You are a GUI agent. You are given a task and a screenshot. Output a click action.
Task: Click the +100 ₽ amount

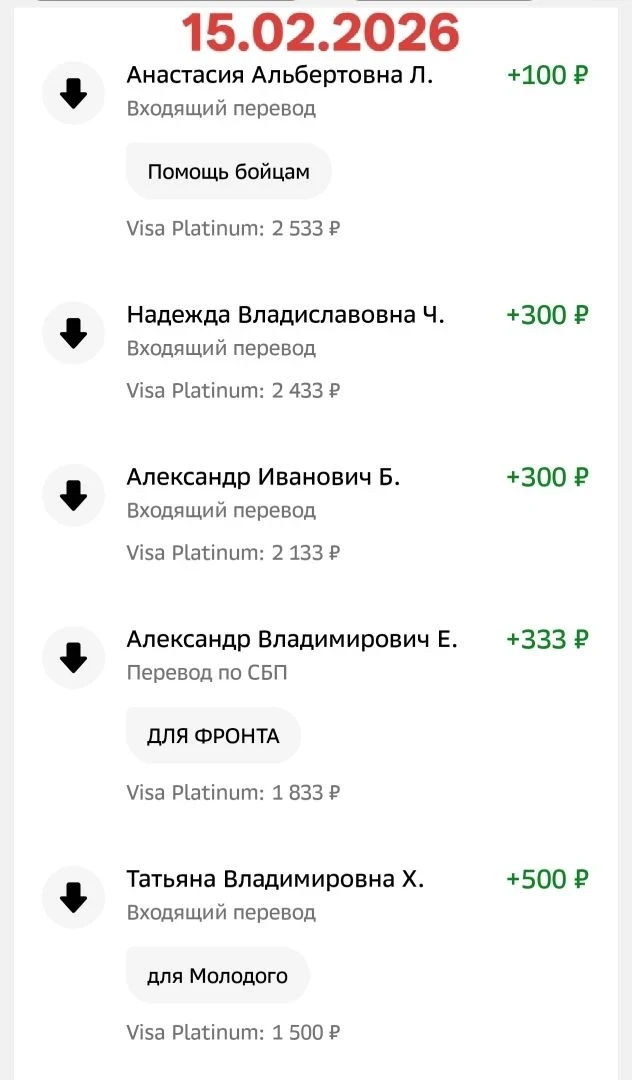pos(547,76)
